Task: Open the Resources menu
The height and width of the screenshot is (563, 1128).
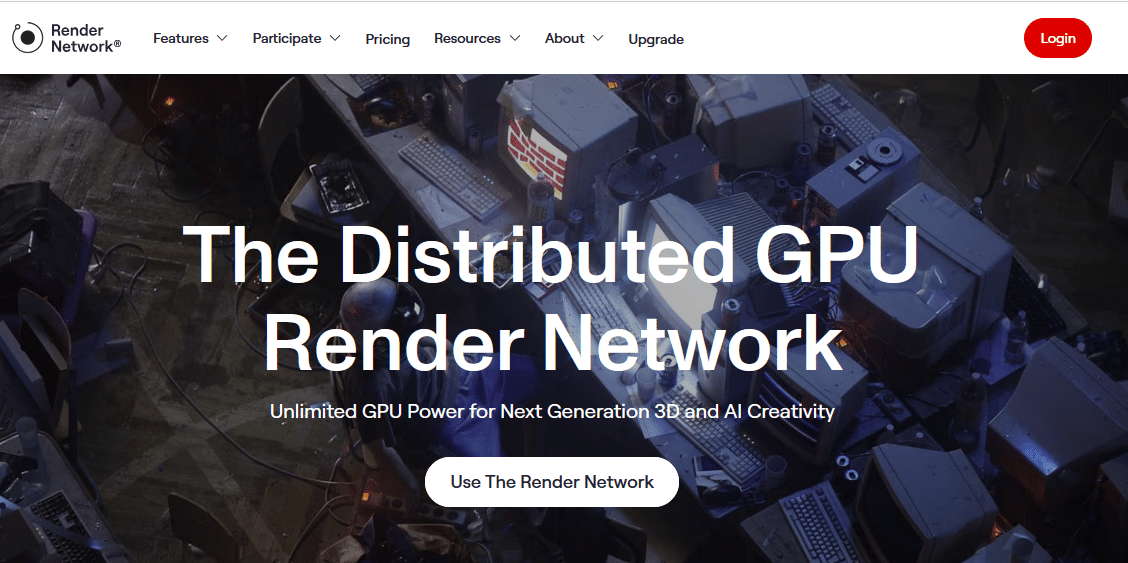Action: pyautogui.click(x=467, y=38)
